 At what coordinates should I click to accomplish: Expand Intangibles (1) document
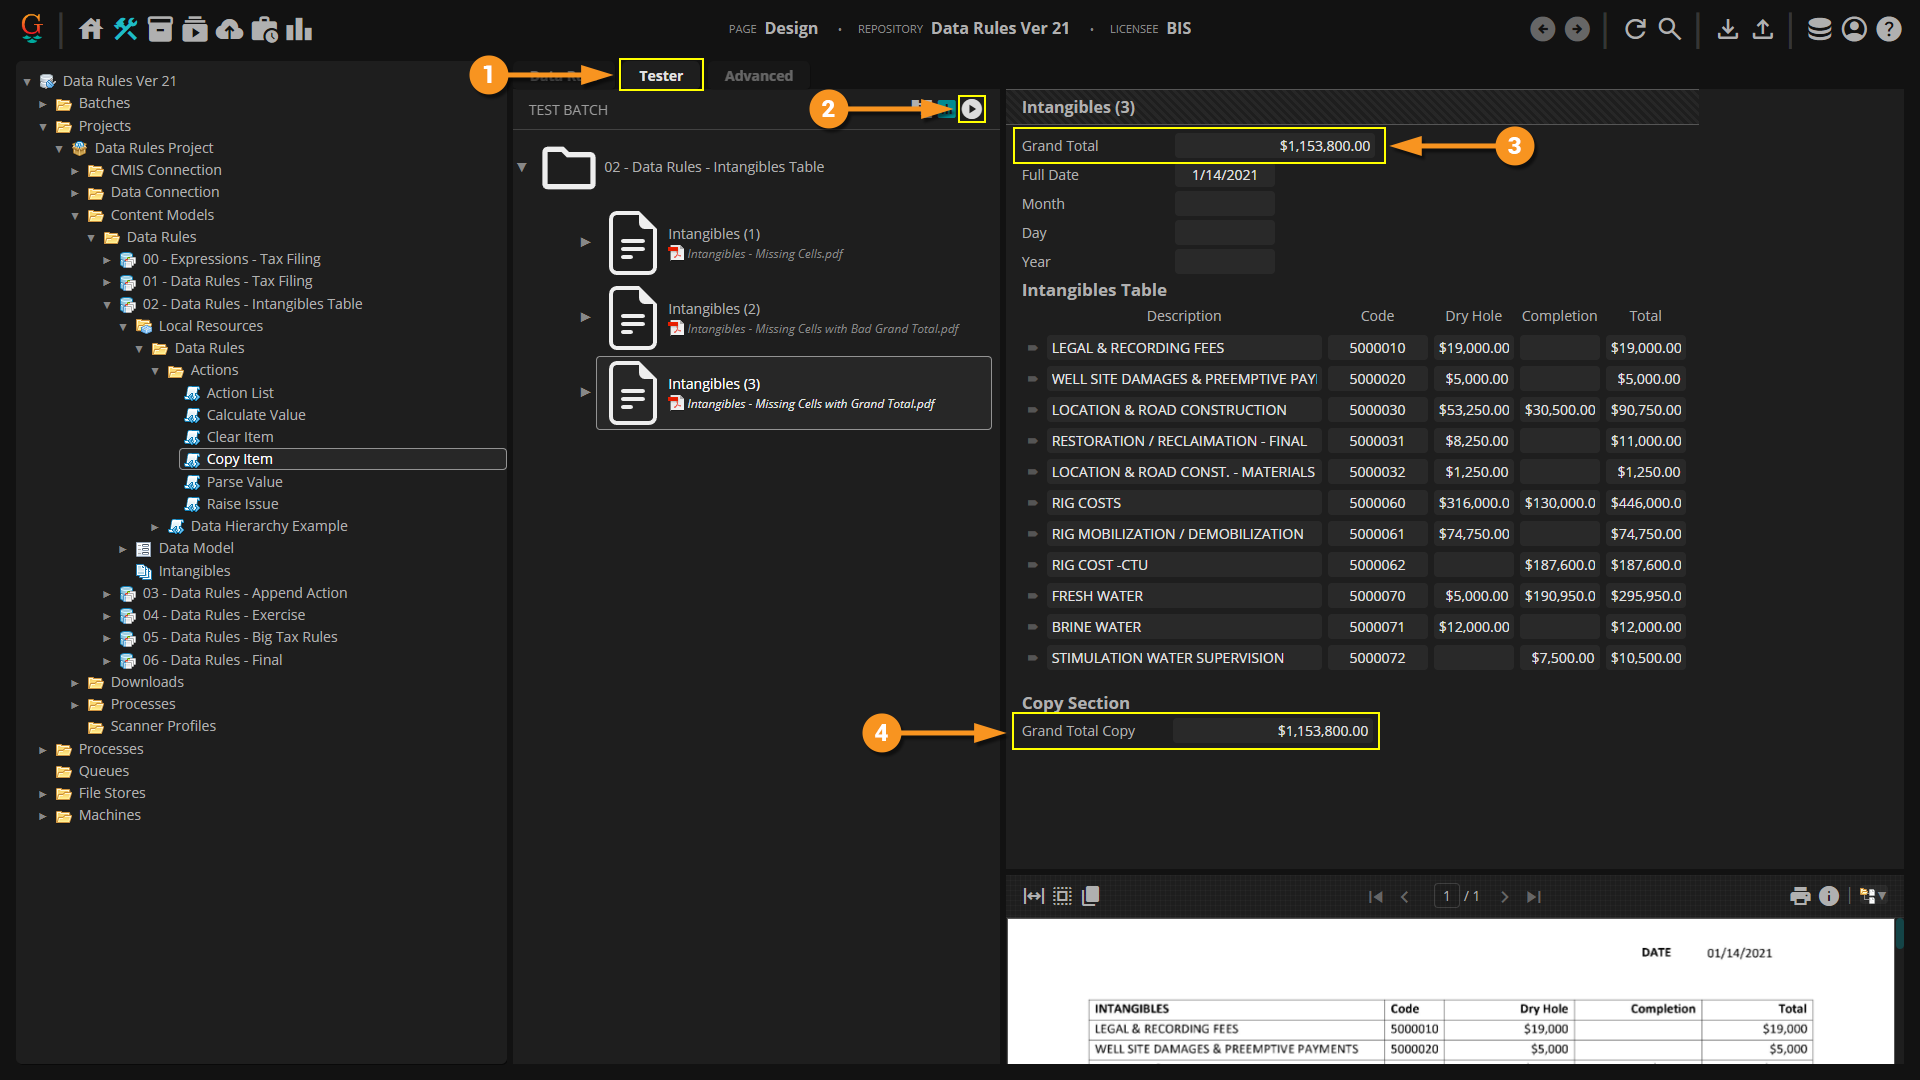point(585,242)
